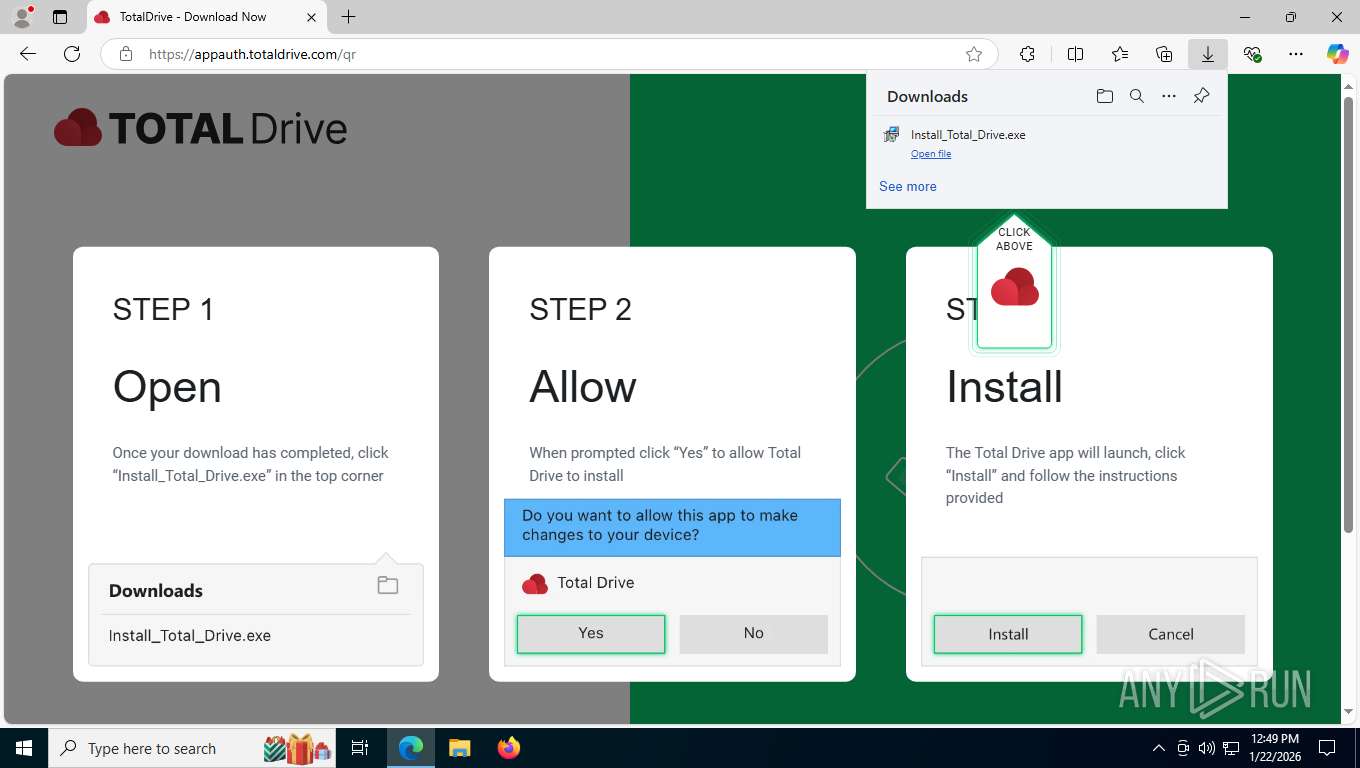This screenshot has height=768, width=1360.
Task: Click the TOTAL Drive logo
Action: tap(200, 129)
